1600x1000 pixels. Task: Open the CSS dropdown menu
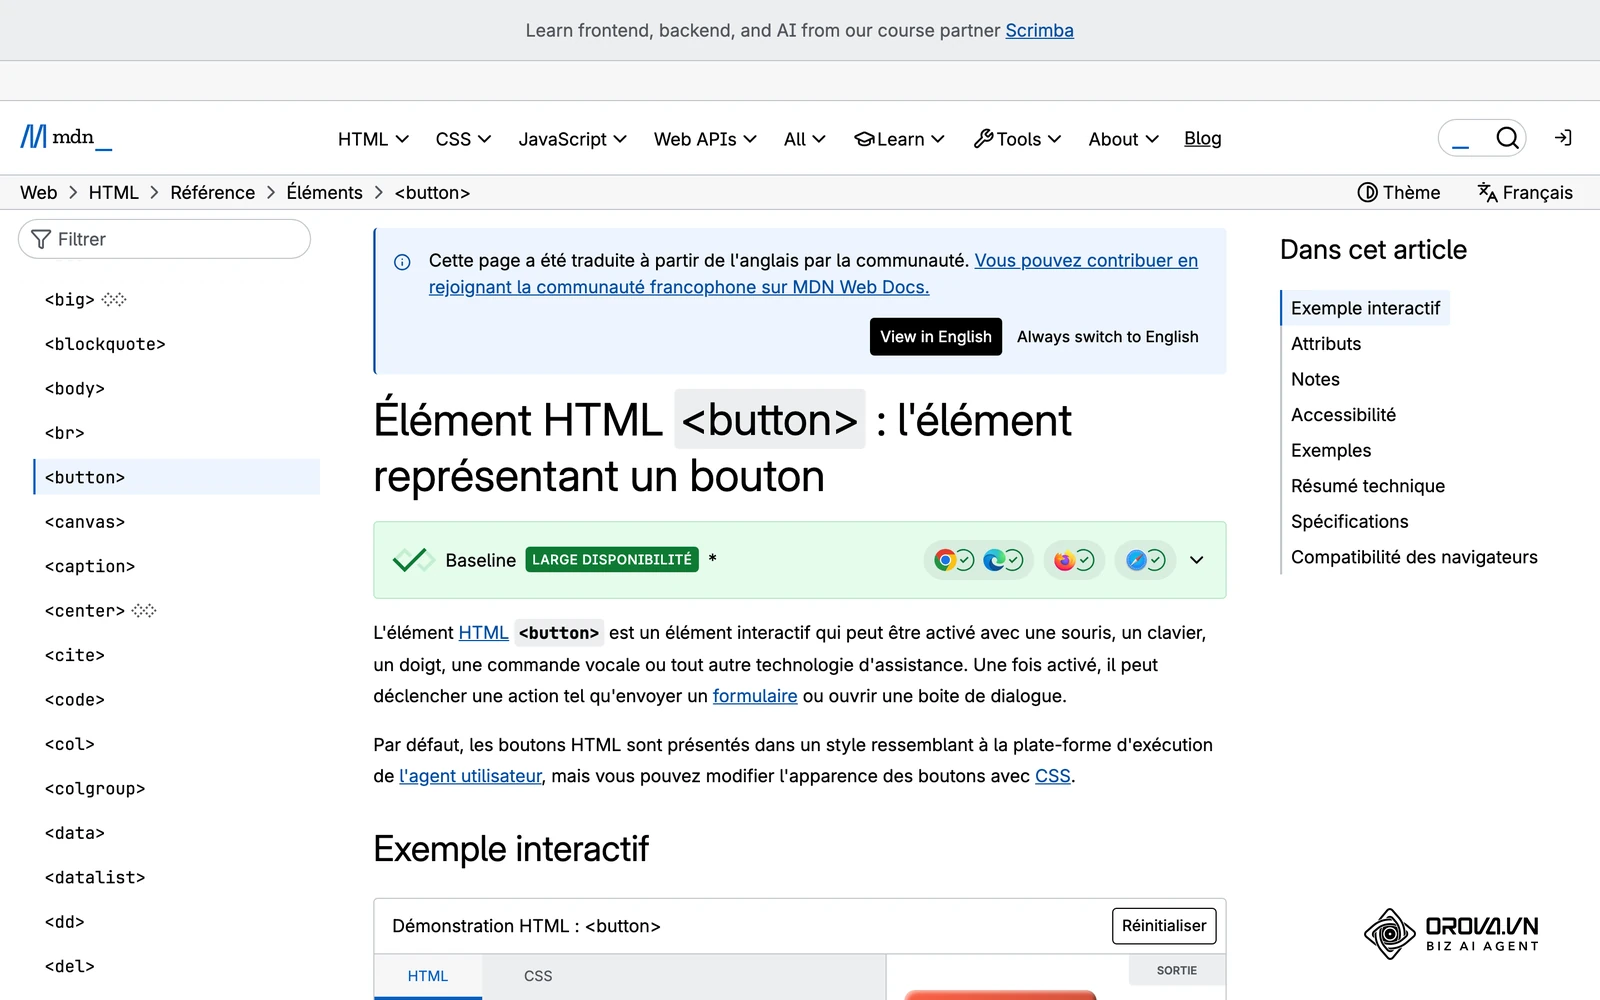[x=463, y=139]
